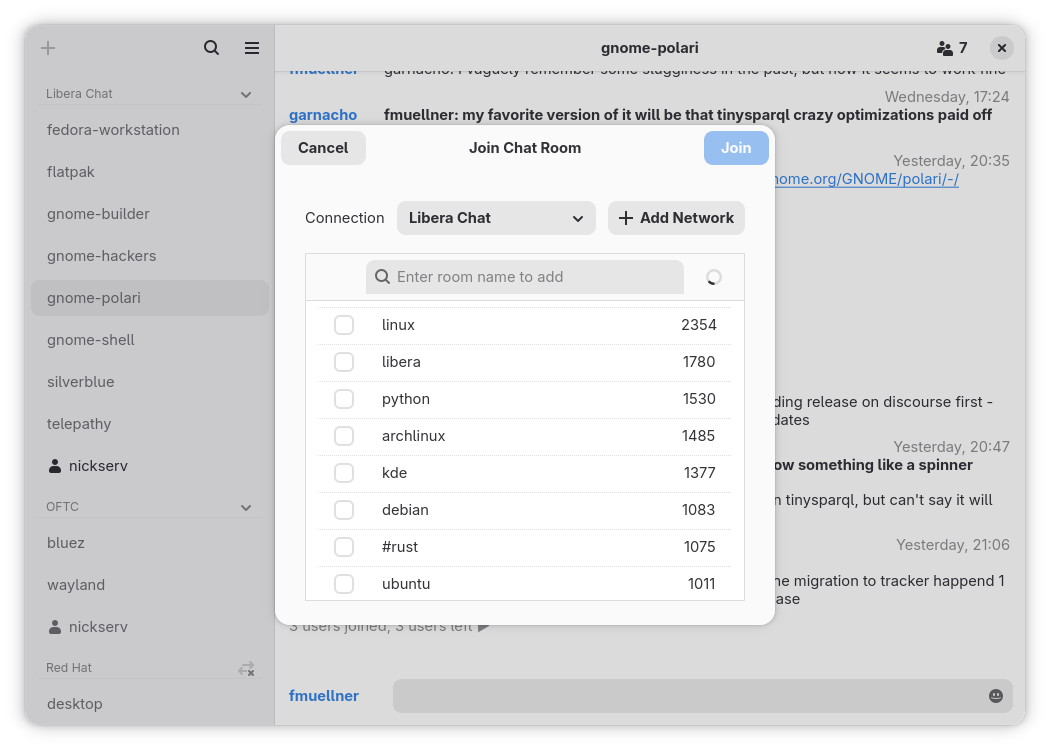
Task: Click the room name search field
Action: (x=535, y=277)
